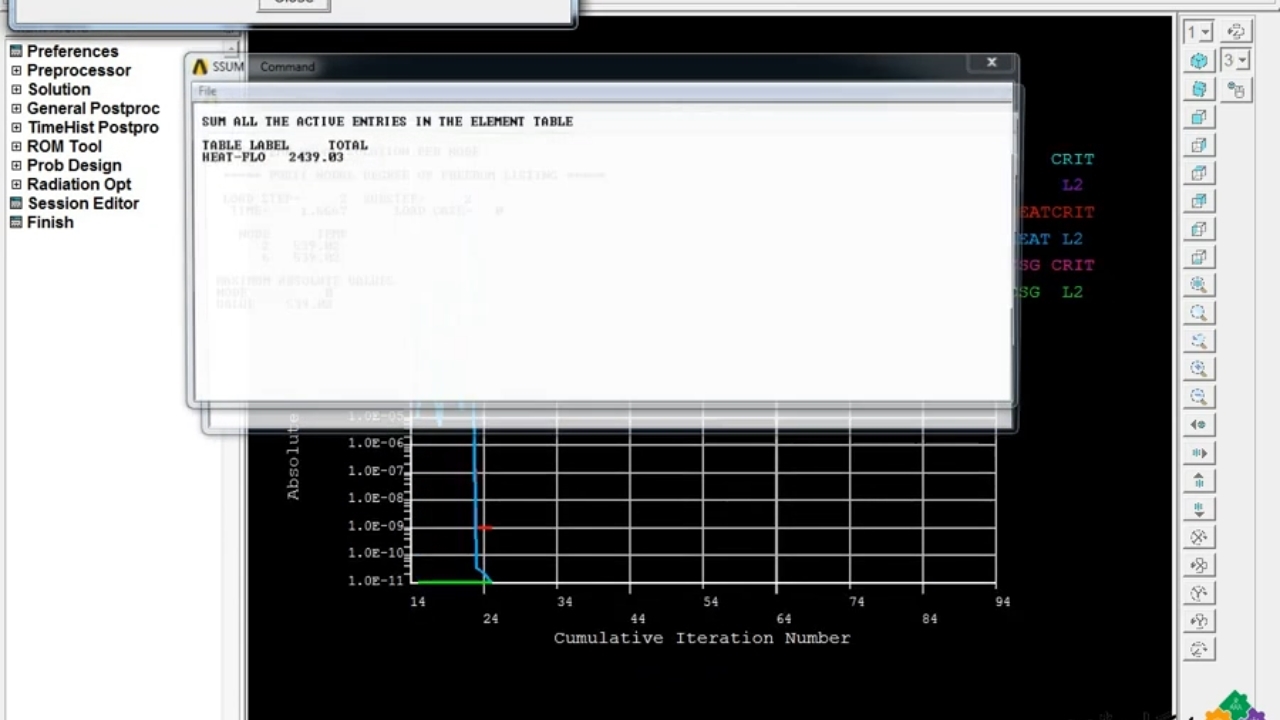Viewport: 1280px width, 720px height.
Task: Expand the General Postproc tree node
Action: (x=16, y=109)
